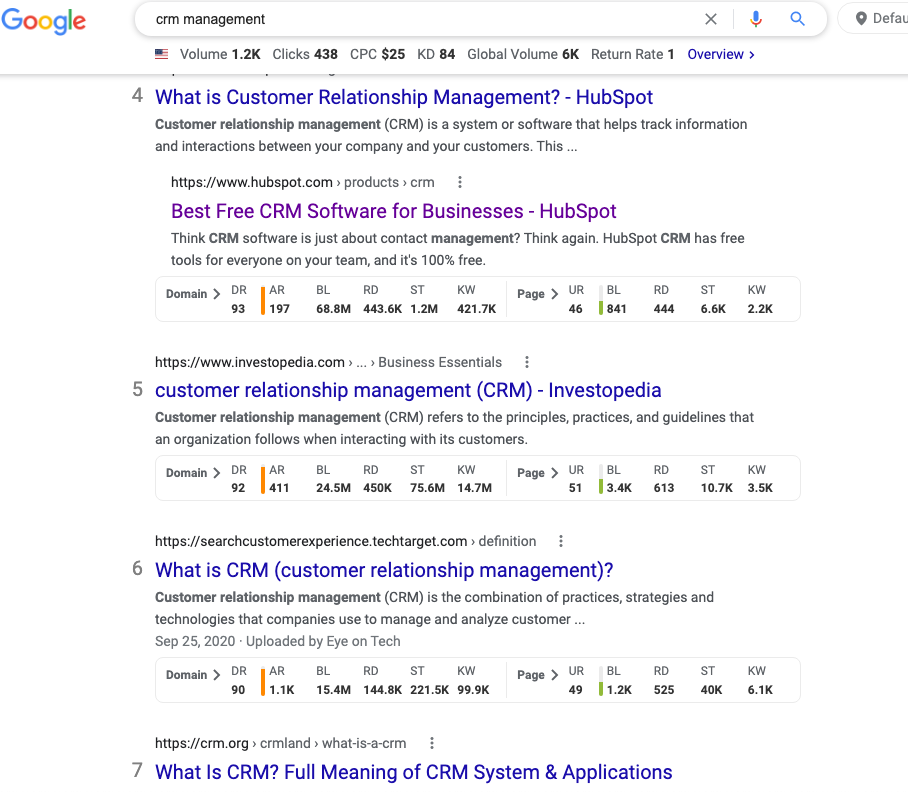This screenshot has width=908, height=792.
Task: Expand Page metrics in the Investopedia result bar
Action: pos(537,473)
